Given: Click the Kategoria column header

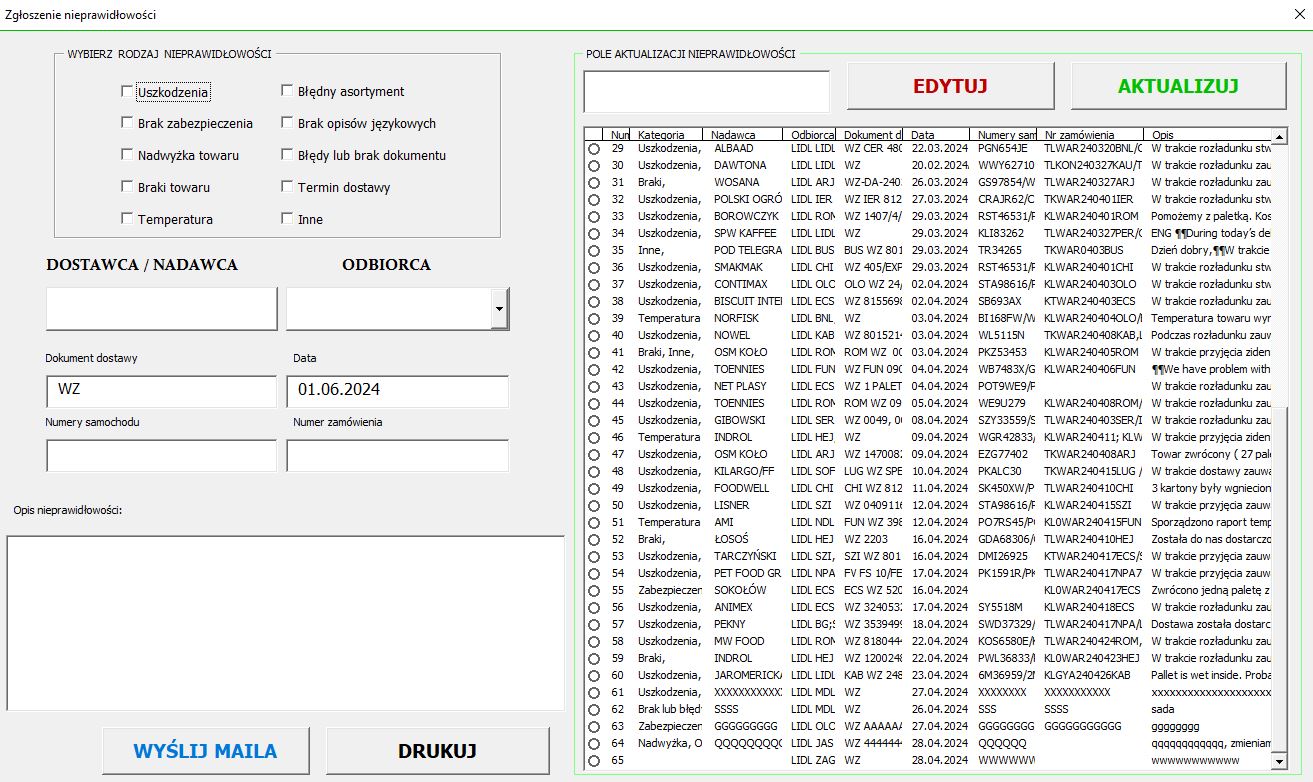Looking at the screenshot, I should pos(667,134).
